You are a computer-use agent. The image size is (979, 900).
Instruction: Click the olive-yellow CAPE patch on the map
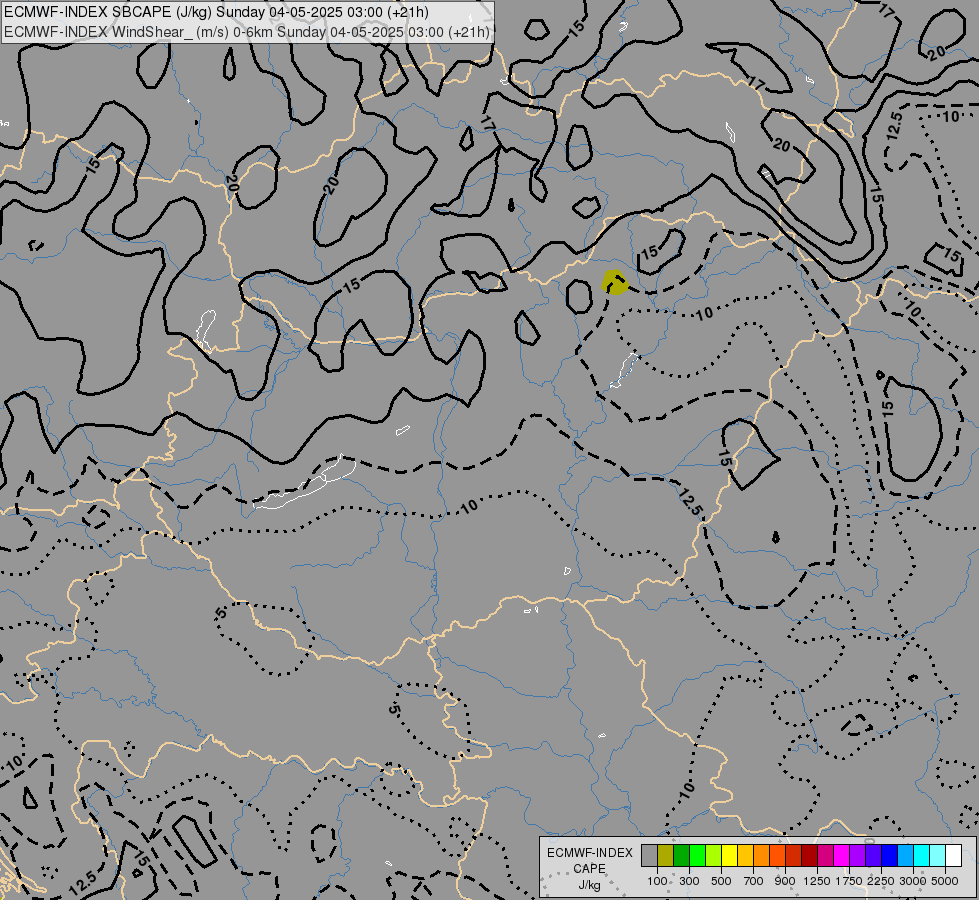point(614,282)
